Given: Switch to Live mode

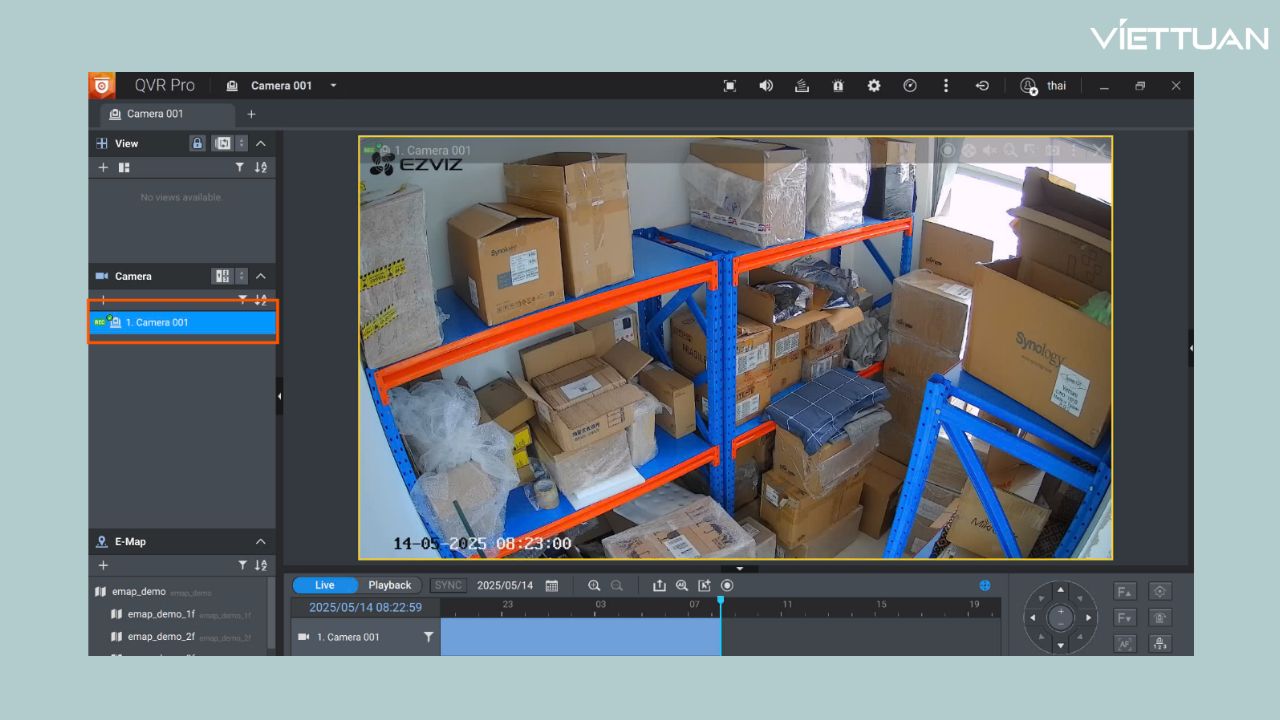Looking at the screenshot, I should tap(325, 585).
